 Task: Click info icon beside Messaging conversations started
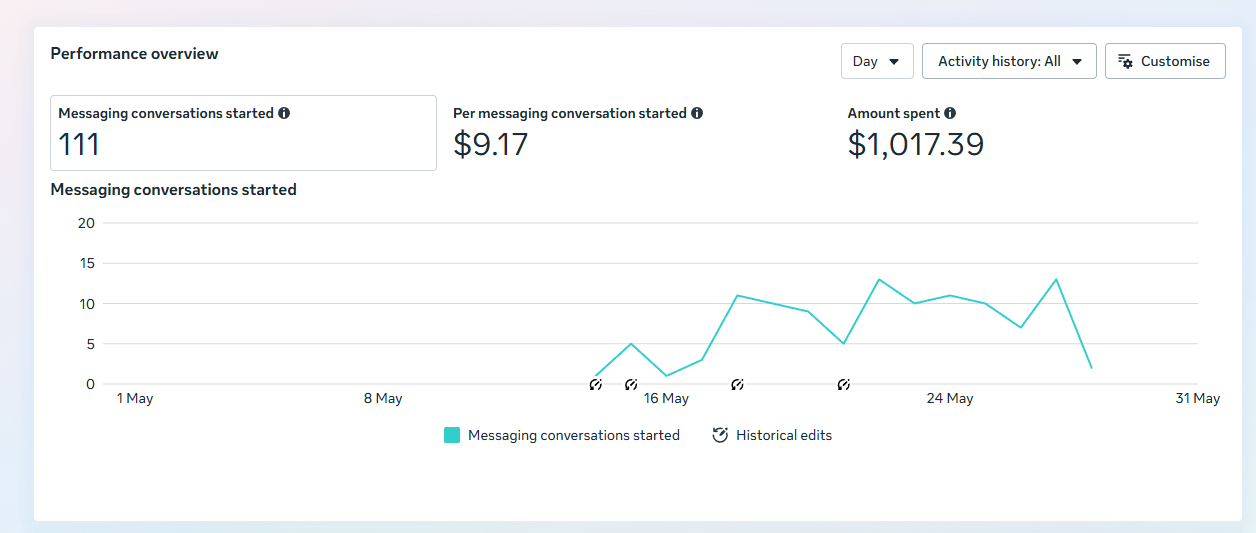point(284,113)
